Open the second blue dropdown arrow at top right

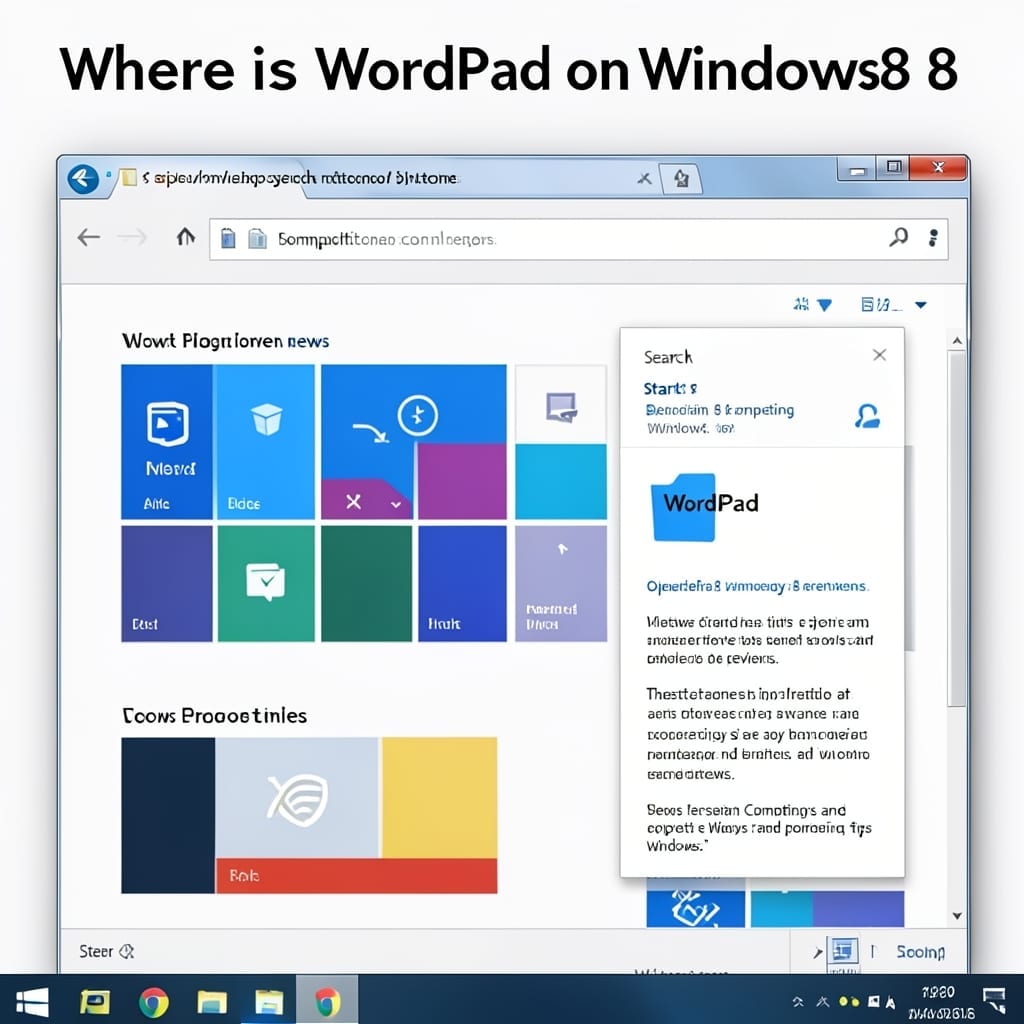tap(921, 304)
